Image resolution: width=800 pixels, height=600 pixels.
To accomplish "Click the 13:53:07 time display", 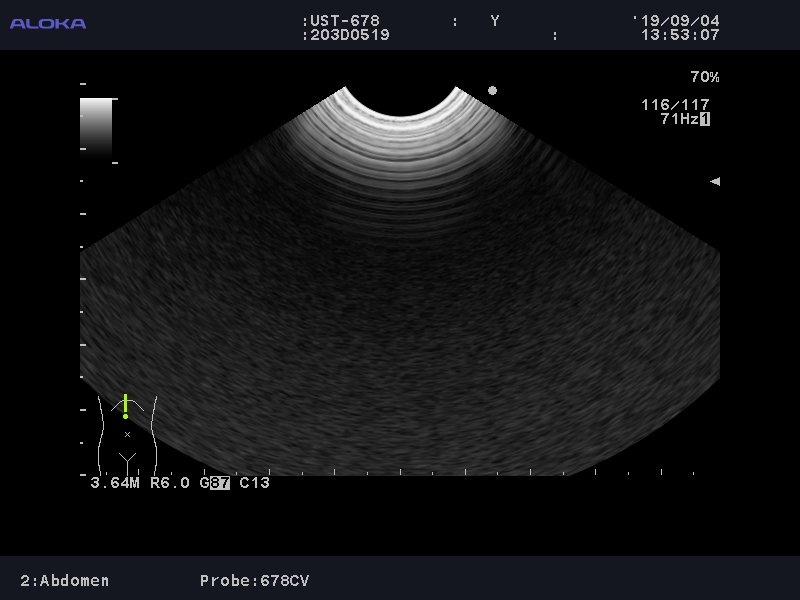I will [680, 35].
